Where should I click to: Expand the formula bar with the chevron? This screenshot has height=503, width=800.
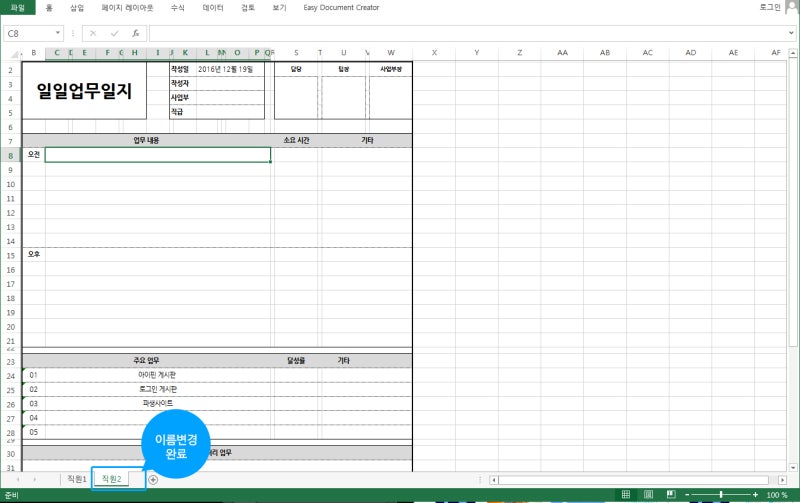[791, 33]
